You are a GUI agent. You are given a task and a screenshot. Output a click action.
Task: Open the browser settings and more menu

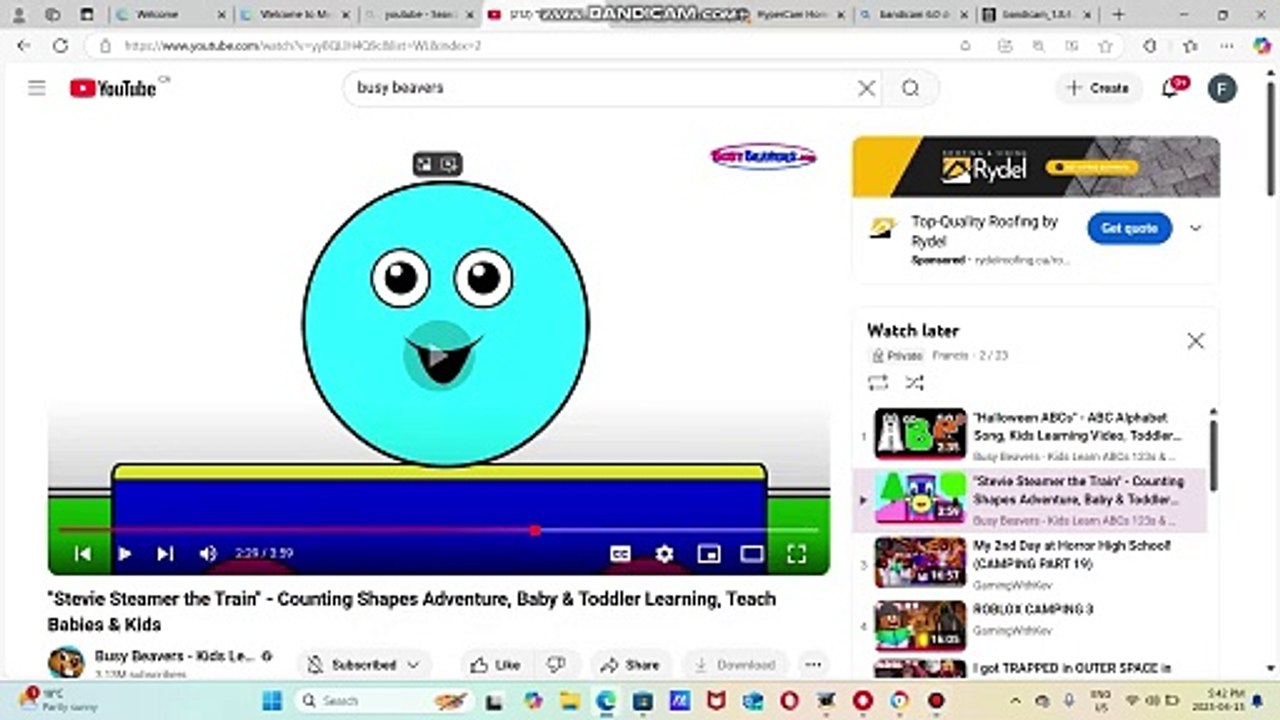pyautogui.click(x=1227, y=46)
